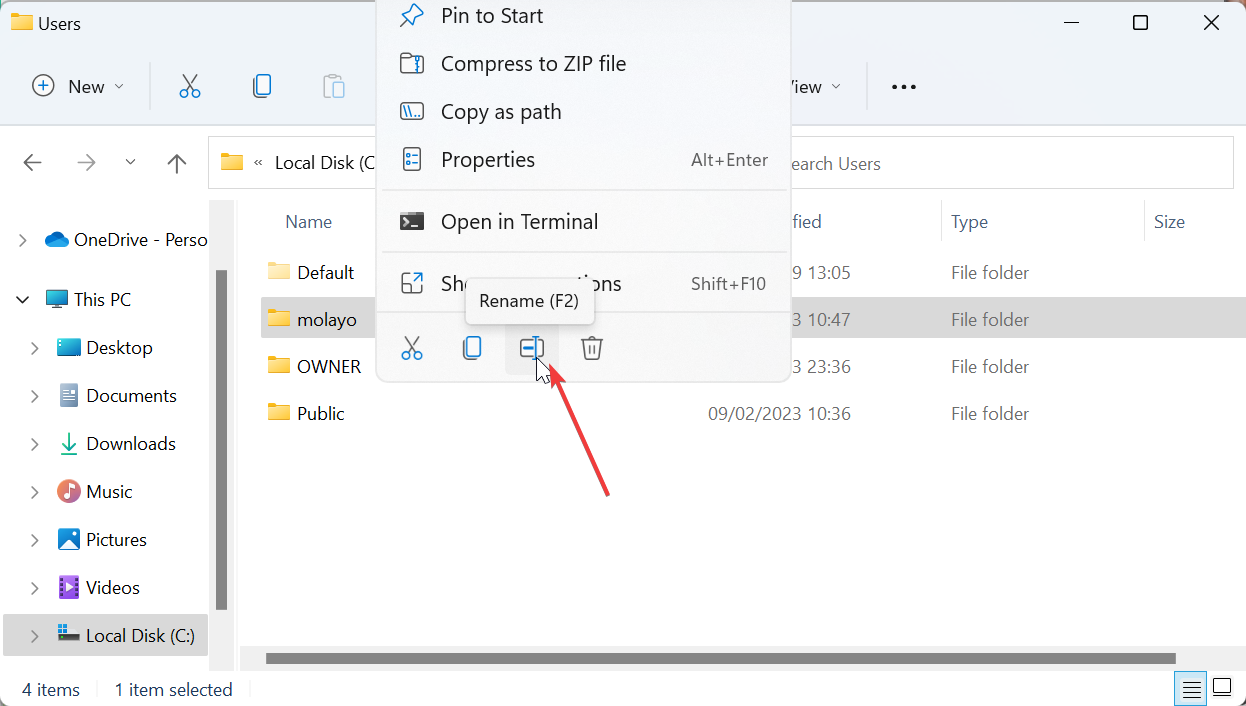
Task: Click the Rename (F2) icon
Action: pos(531,348)
